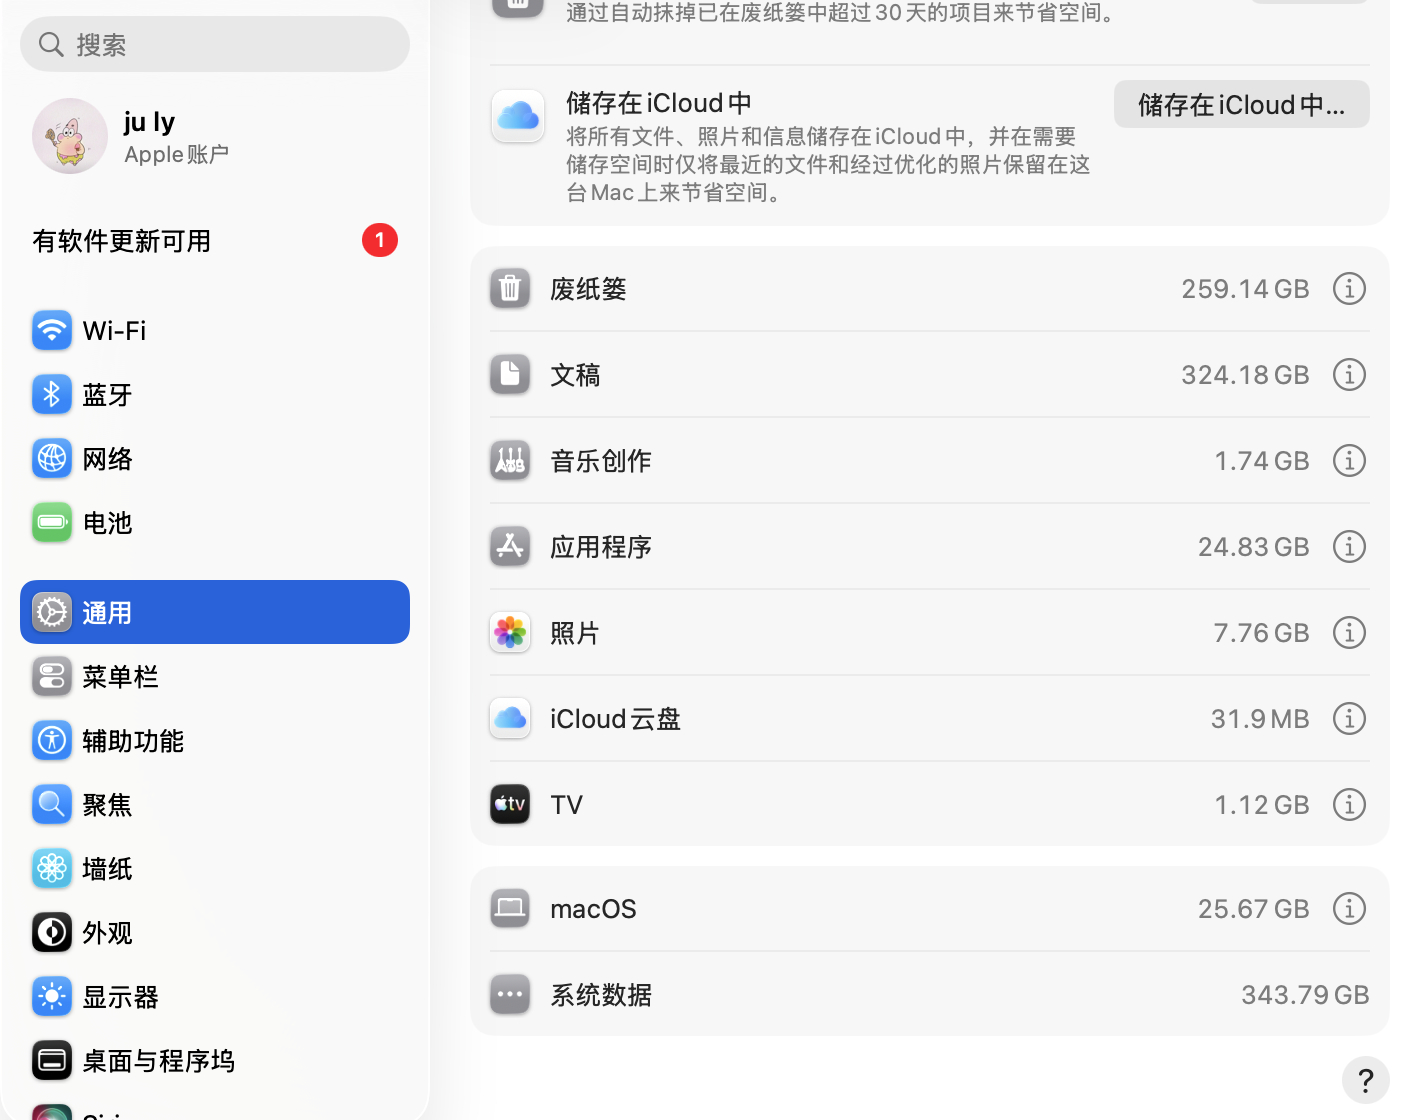
Task: Open the 显示器 sun icon
Action: [x=52, y=996]
